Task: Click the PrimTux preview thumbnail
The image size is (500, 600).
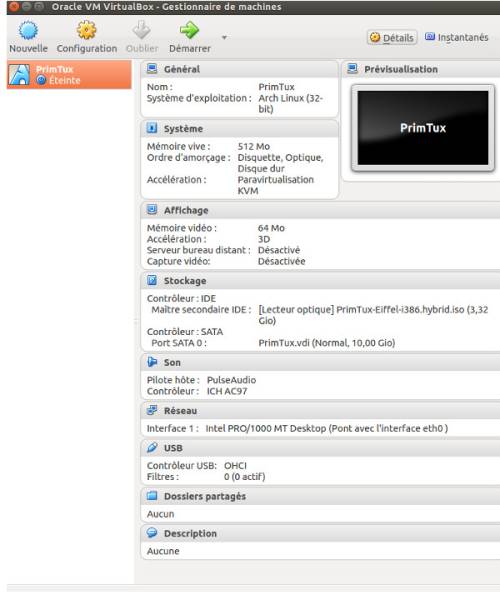Action: click(x=423, y=128)
